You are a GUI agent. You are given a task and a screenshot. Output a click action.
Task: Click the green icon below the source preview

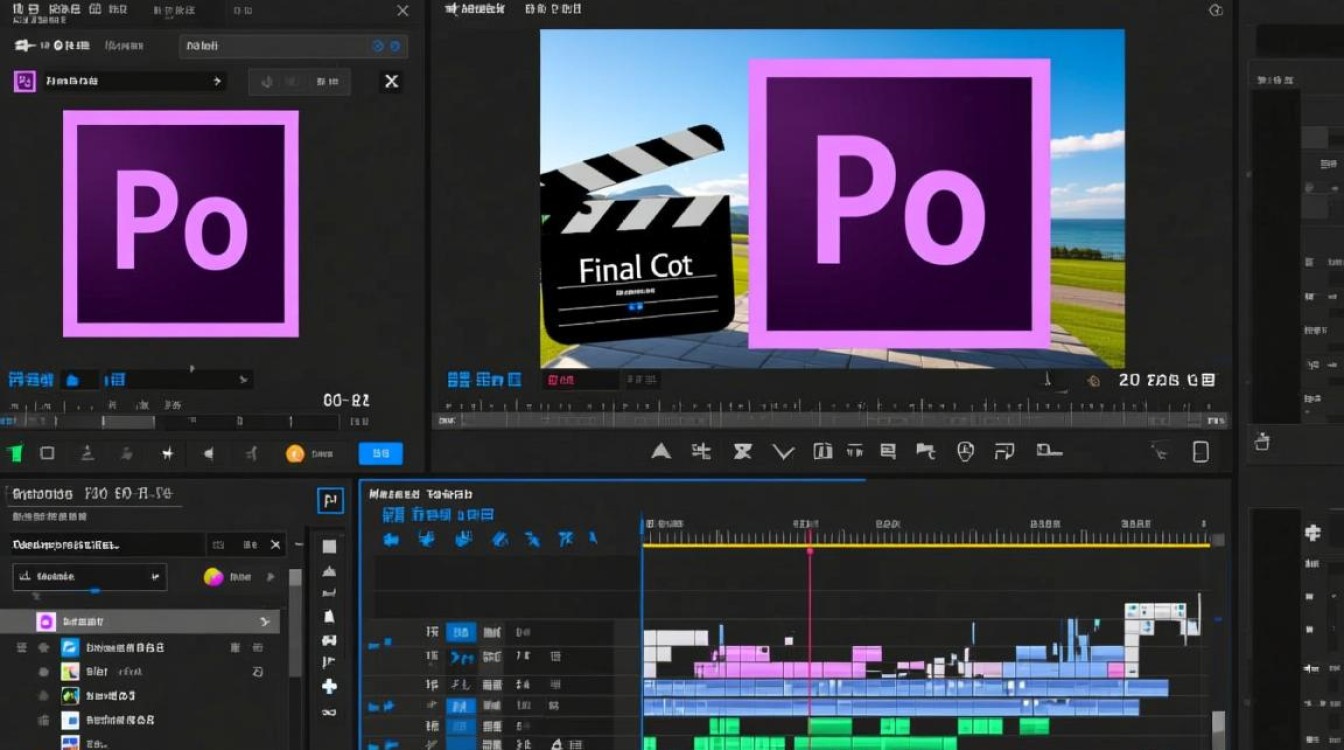[14, 454]
